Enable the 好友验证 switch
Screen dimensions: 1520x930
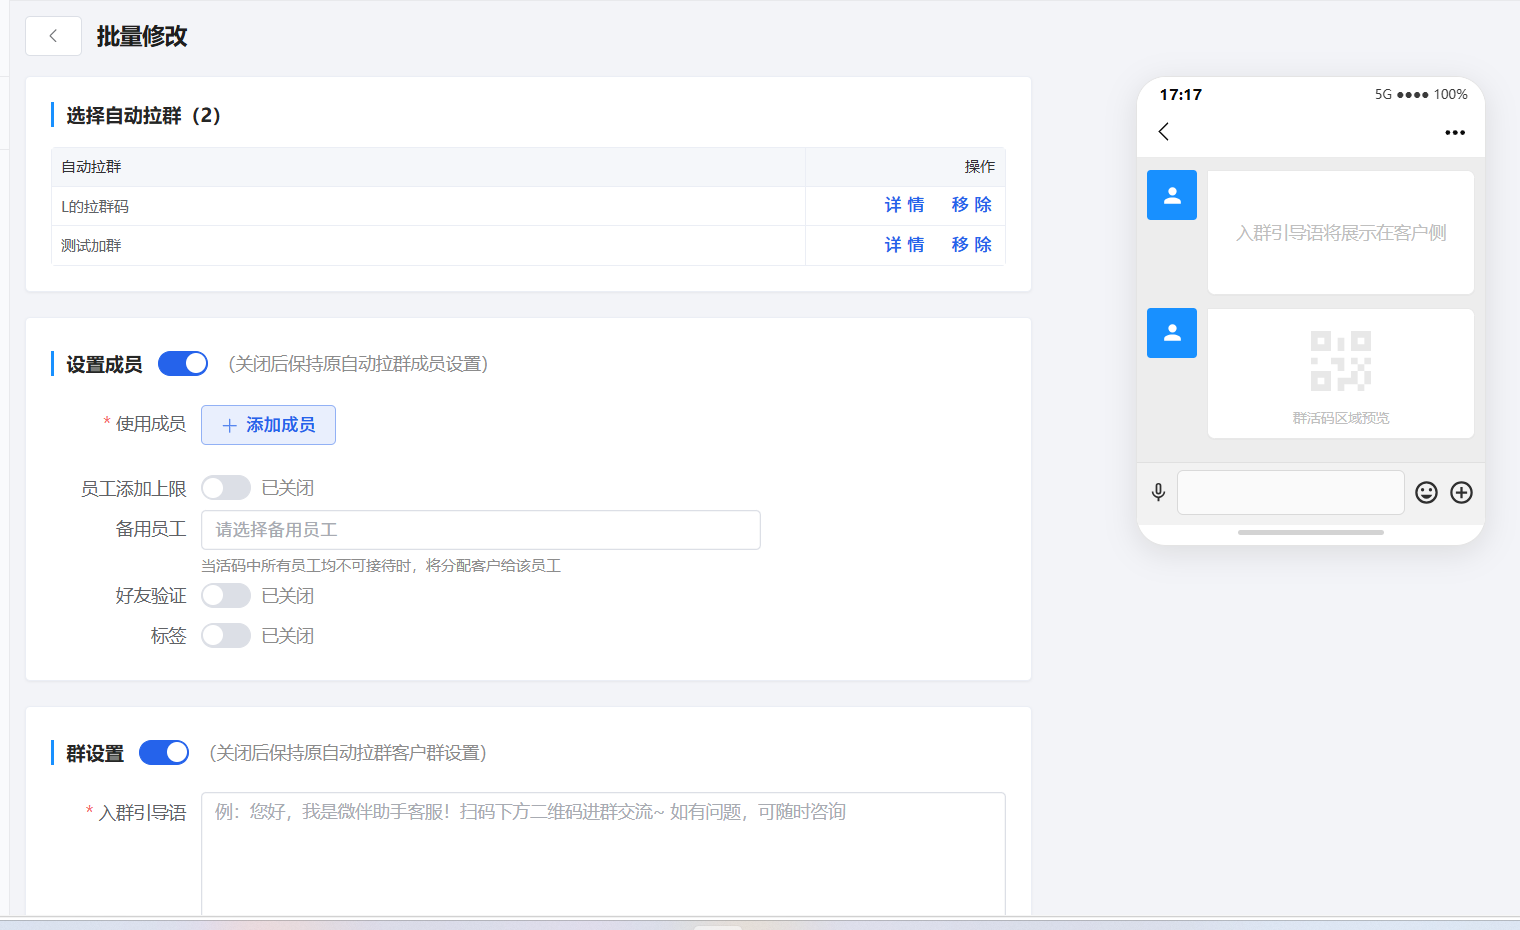coord(226,596)
